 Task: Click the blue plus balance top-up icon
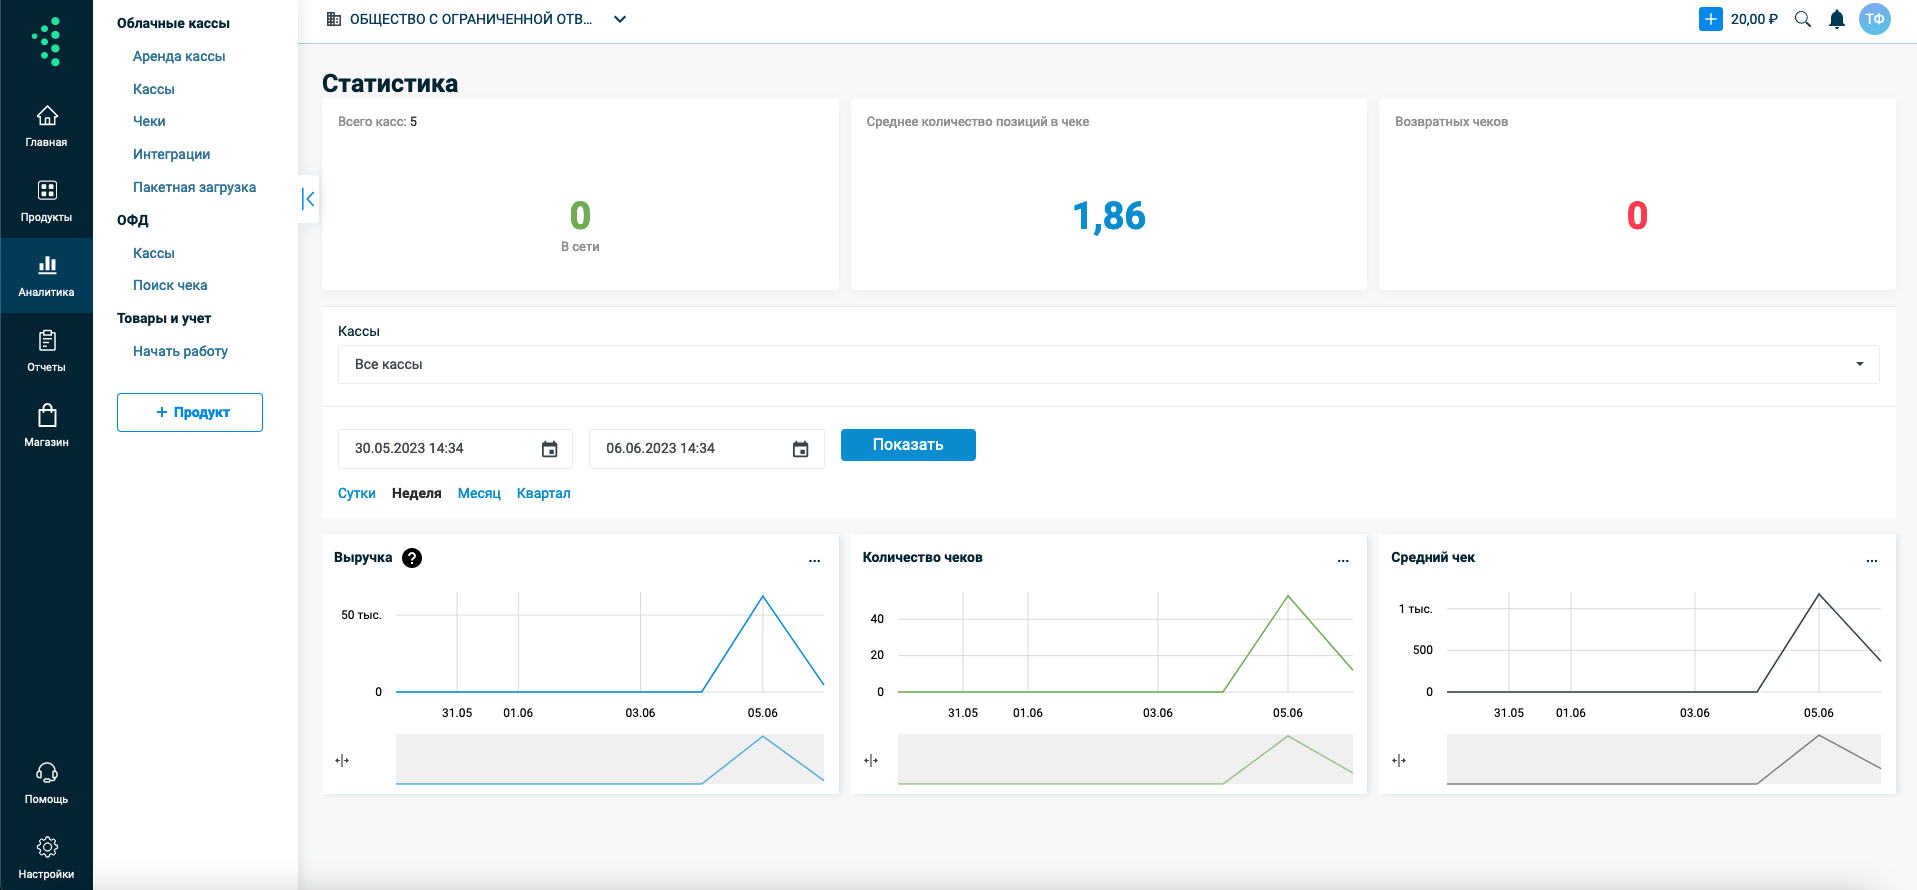point(1711,19)
